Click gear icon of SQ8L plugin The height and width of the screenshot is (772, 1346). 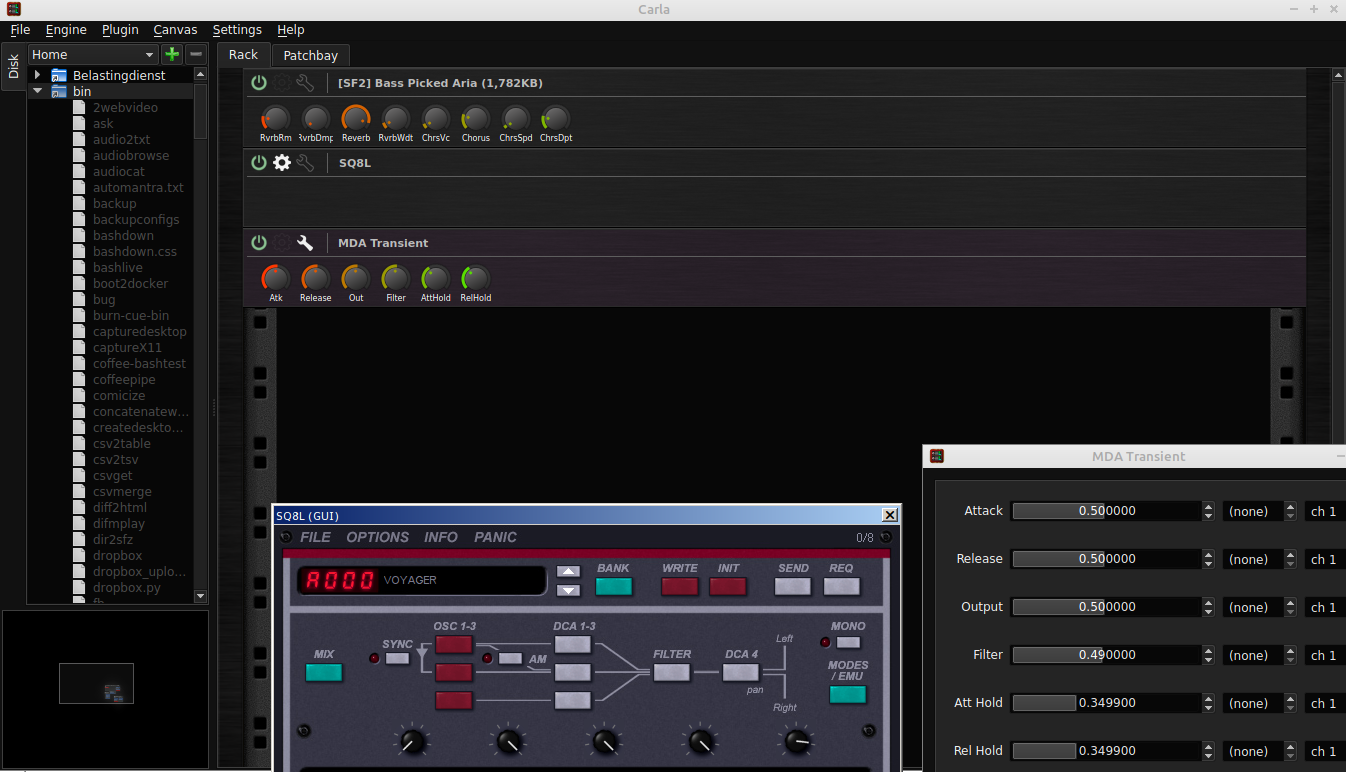pyautogui.click(x=282, y=162)
